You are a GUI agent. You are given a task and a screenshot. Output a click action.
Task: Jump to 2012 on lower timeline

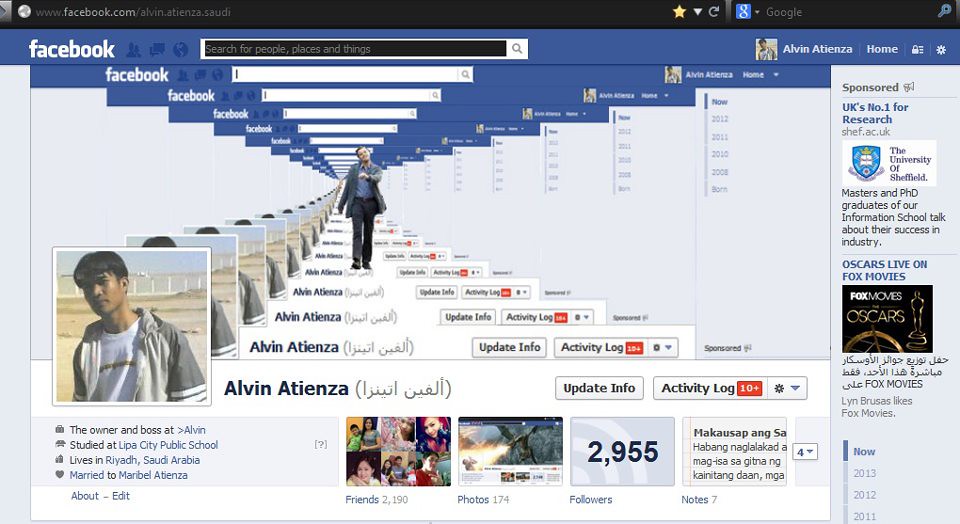click(864, 495)
